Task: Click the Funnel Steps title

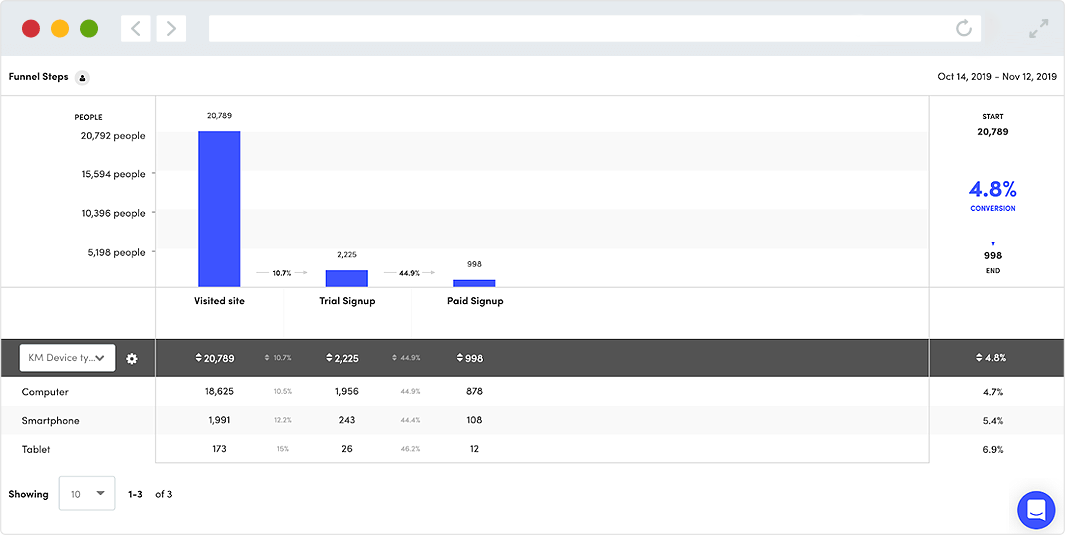Action: (38, 77)
